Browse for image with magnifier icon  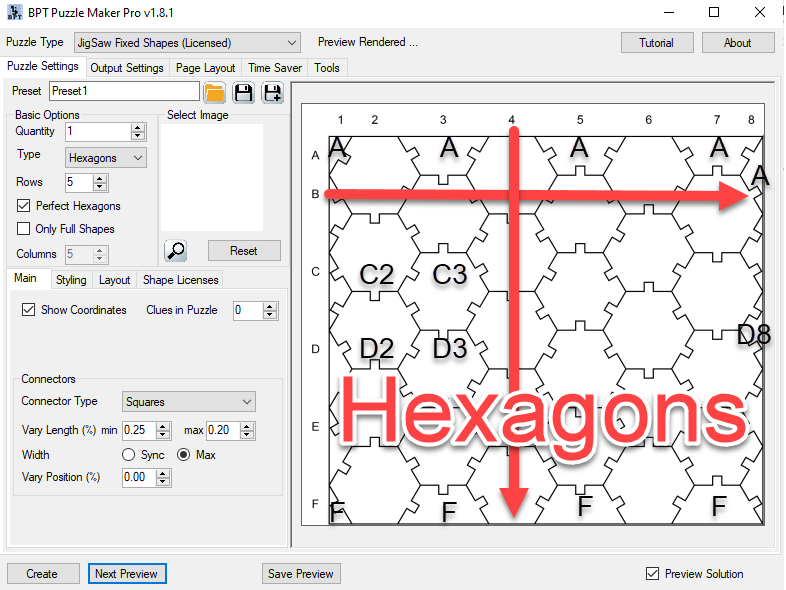[175, 250]
